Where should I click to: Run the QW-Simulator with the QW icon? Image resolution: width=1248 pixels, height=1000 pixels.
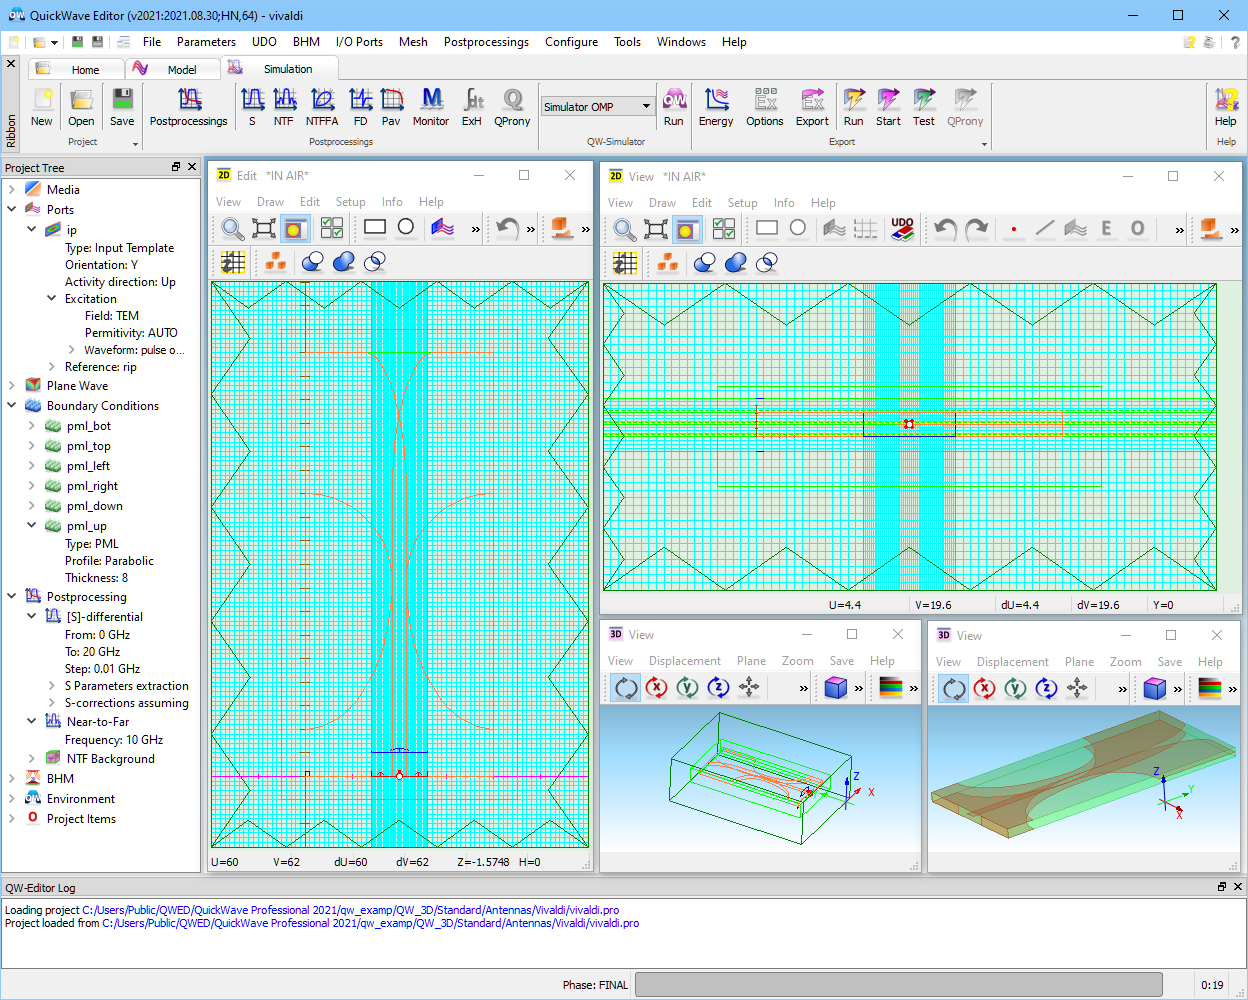pos(674,108)
